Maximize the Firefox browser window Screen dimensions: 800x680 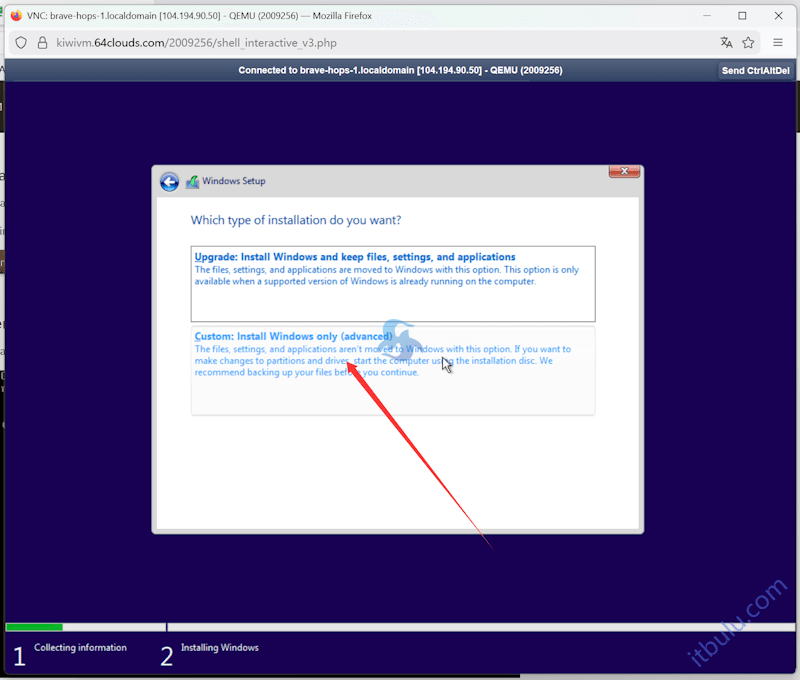pos(742,15)
